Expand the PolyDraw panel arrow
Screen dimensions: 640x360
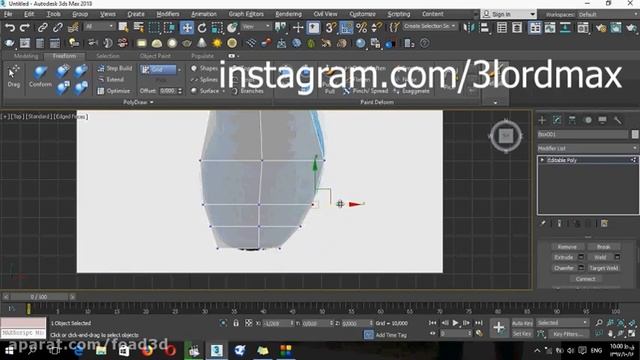click(151, 102)
